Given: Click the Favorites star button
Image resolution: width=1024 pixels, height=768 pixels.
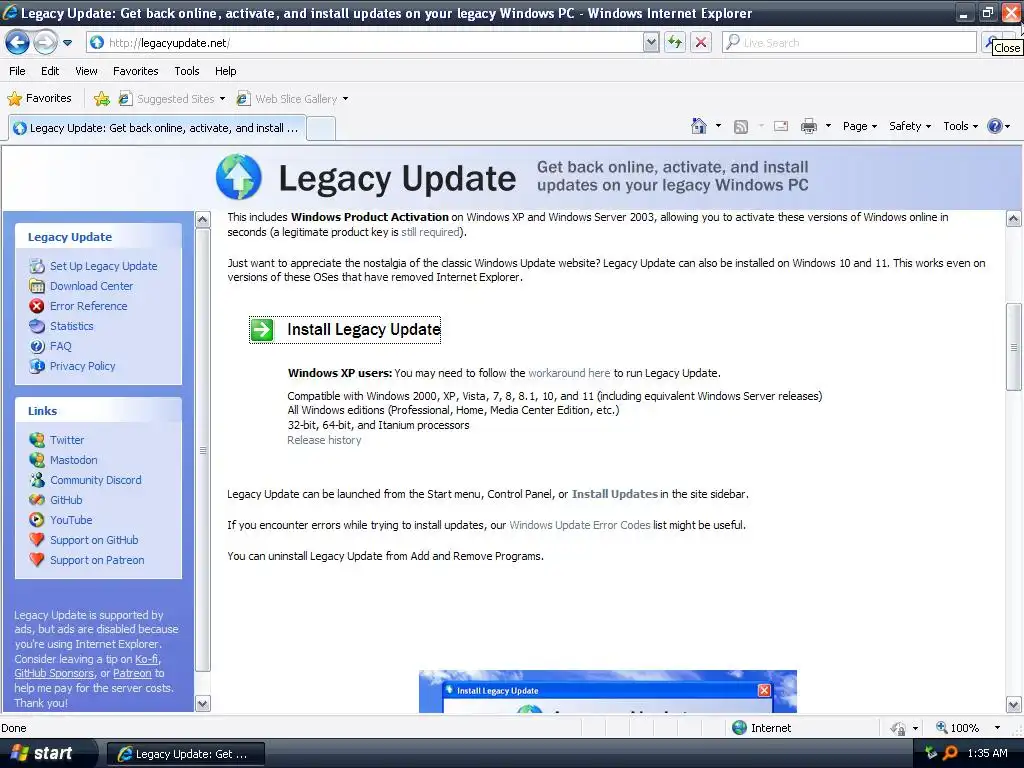Looking at the screenshot, I should pyautogui.click(x=39, y=99).
